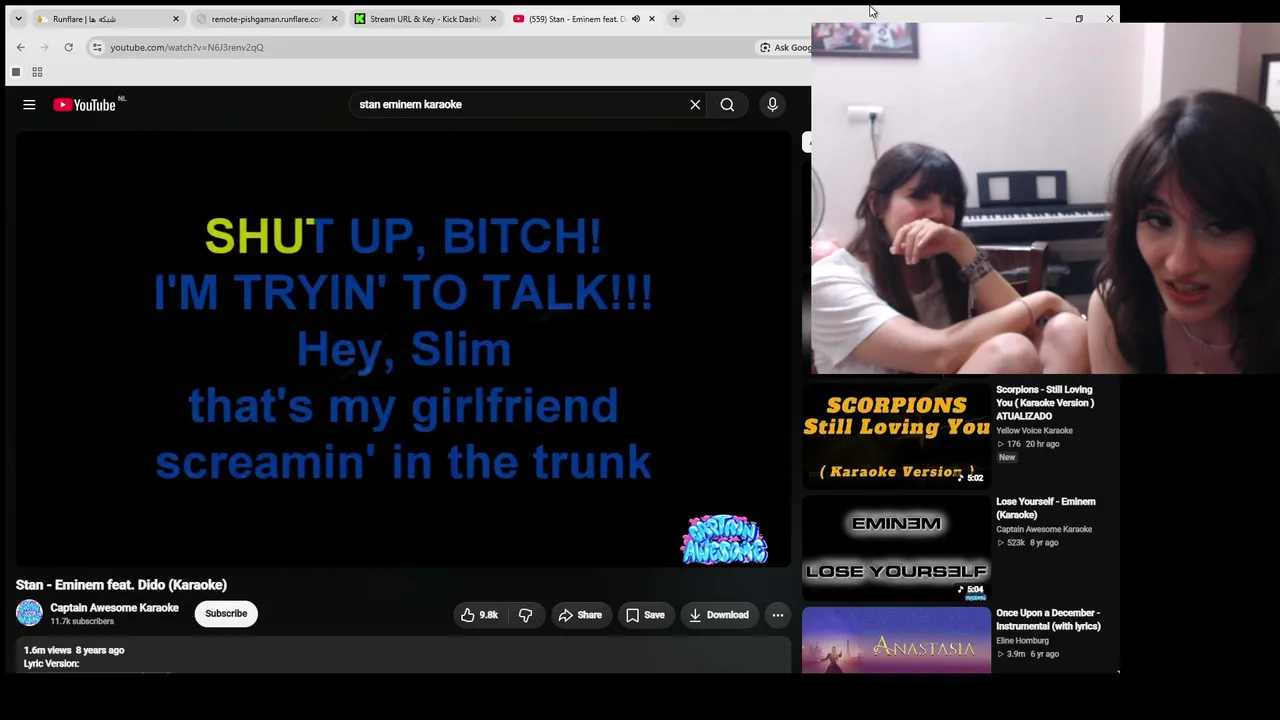Clear the YouTube search query
This screenshot has width=1280, height=720.
tap(695, 104)
